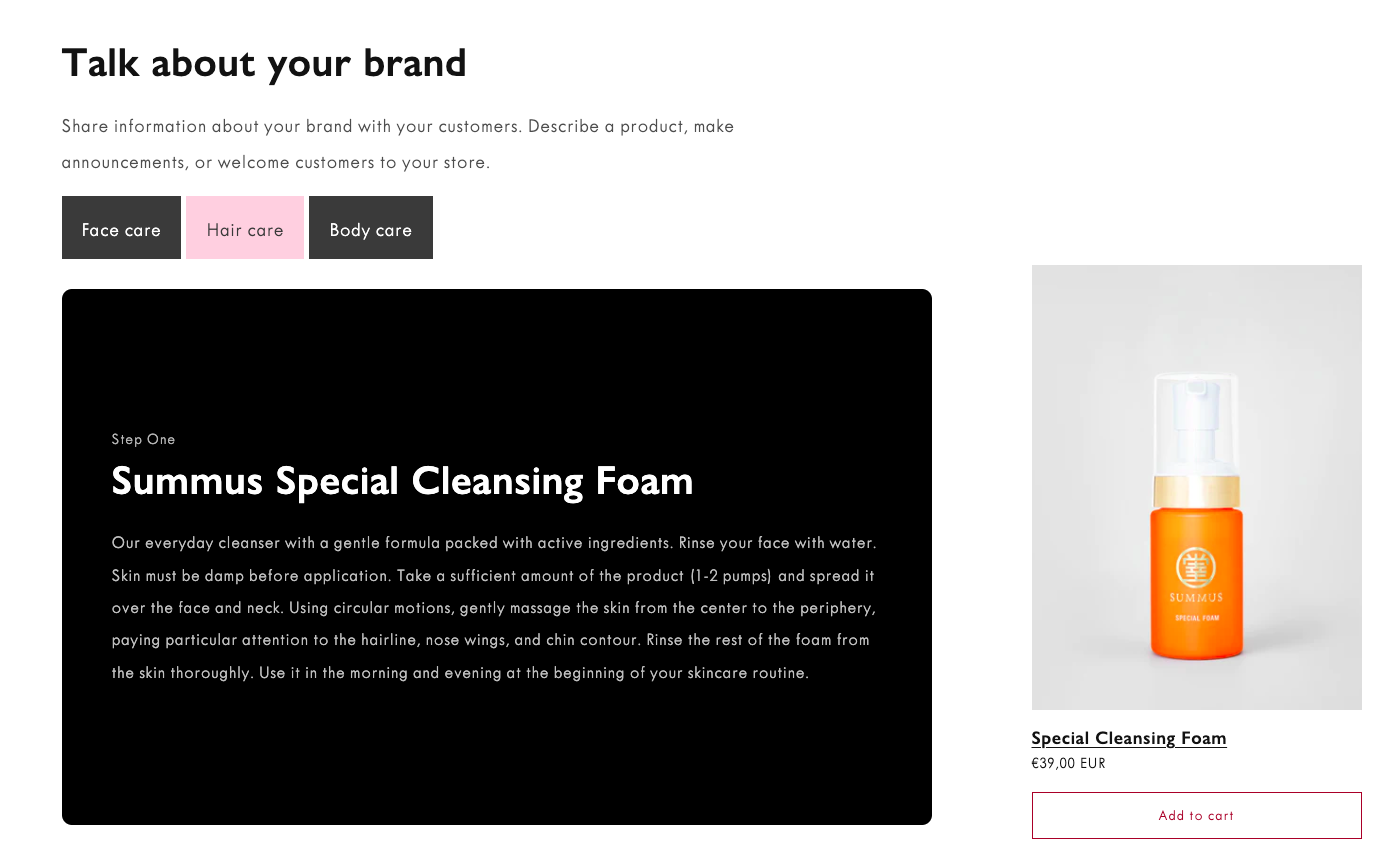Click the "Step One" label

143,439
